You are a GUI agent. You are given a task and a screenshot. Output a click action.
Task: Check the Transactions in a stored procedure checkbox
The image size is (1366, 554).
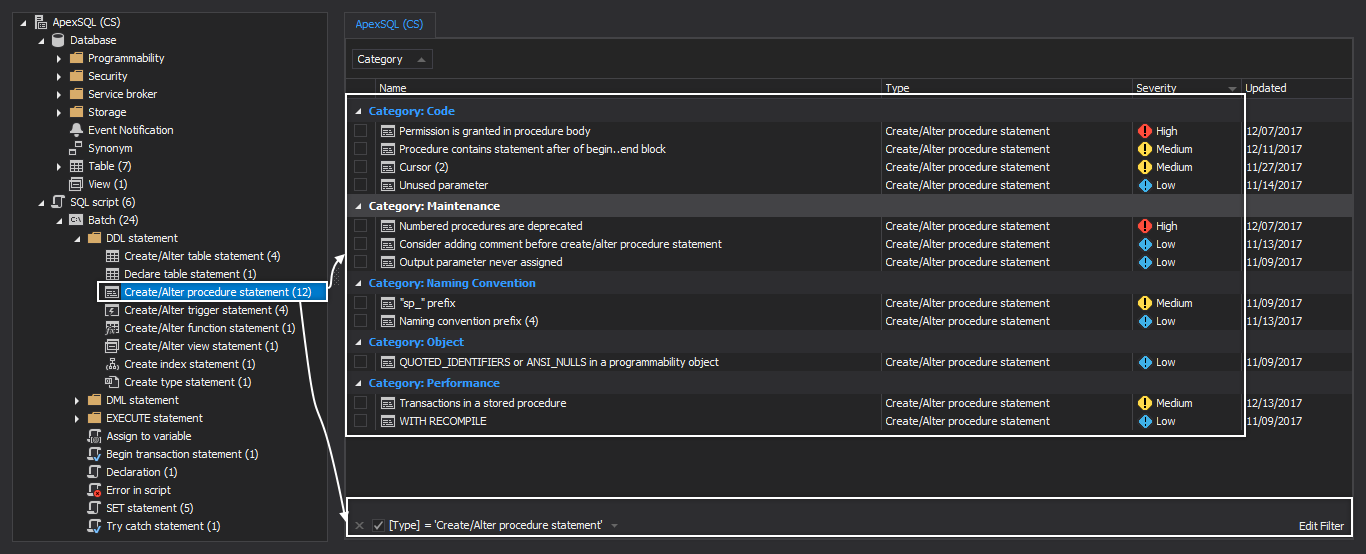point(360,403)
